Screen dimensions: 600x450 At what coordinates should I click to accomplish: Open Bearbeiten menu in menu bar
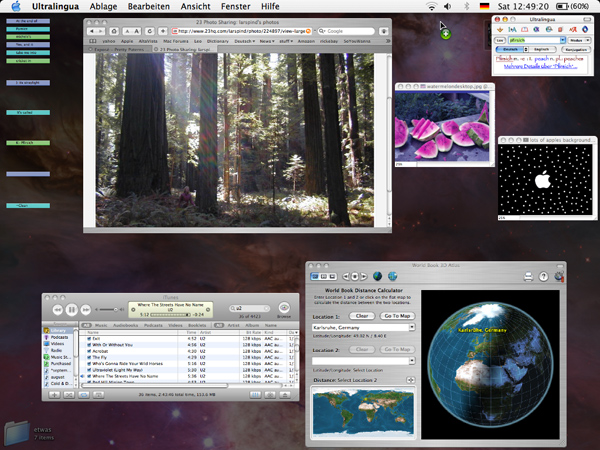click(148, 7)
